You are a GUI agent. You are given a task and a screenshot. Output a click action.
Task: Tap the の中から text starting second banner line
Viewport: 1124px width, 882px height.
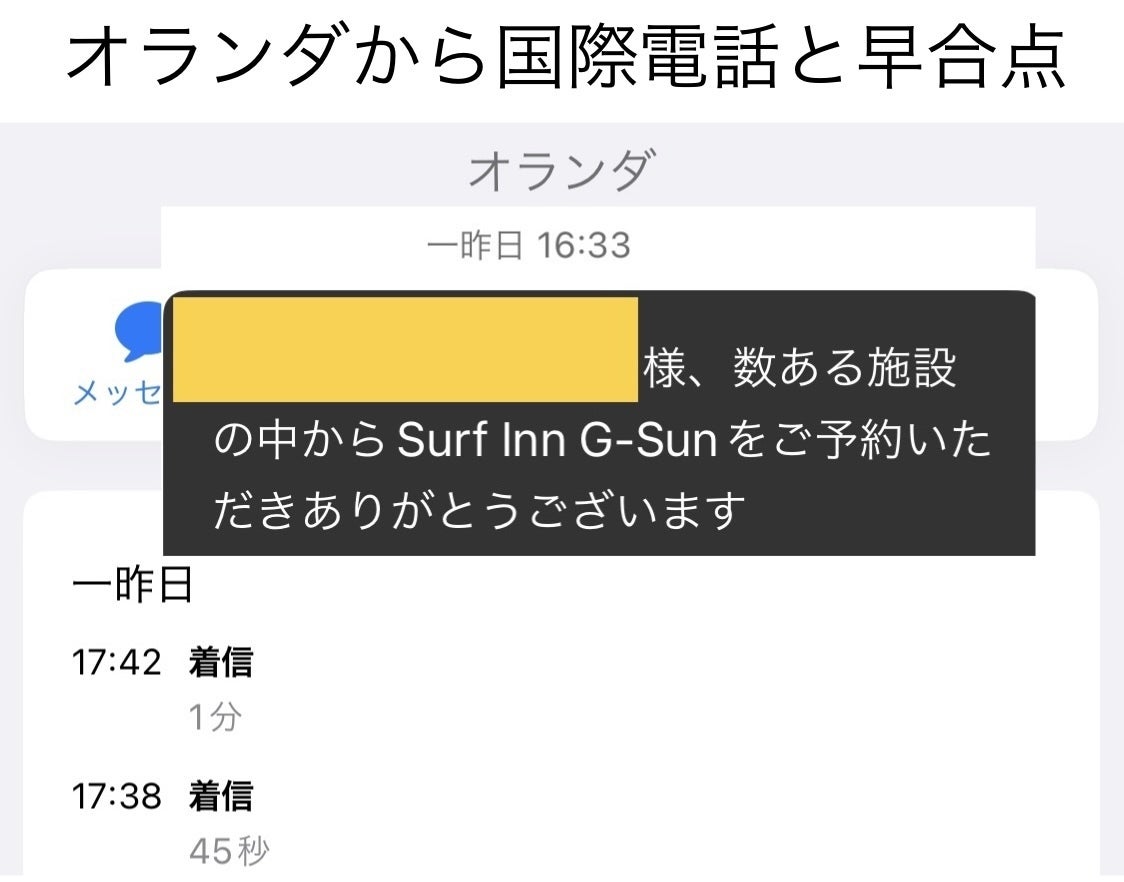(300, 441)
